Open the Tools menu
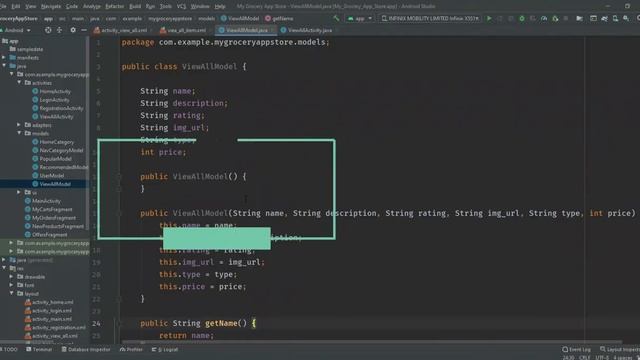The width and height of the screenshot is (640, 360). point(165,6)
